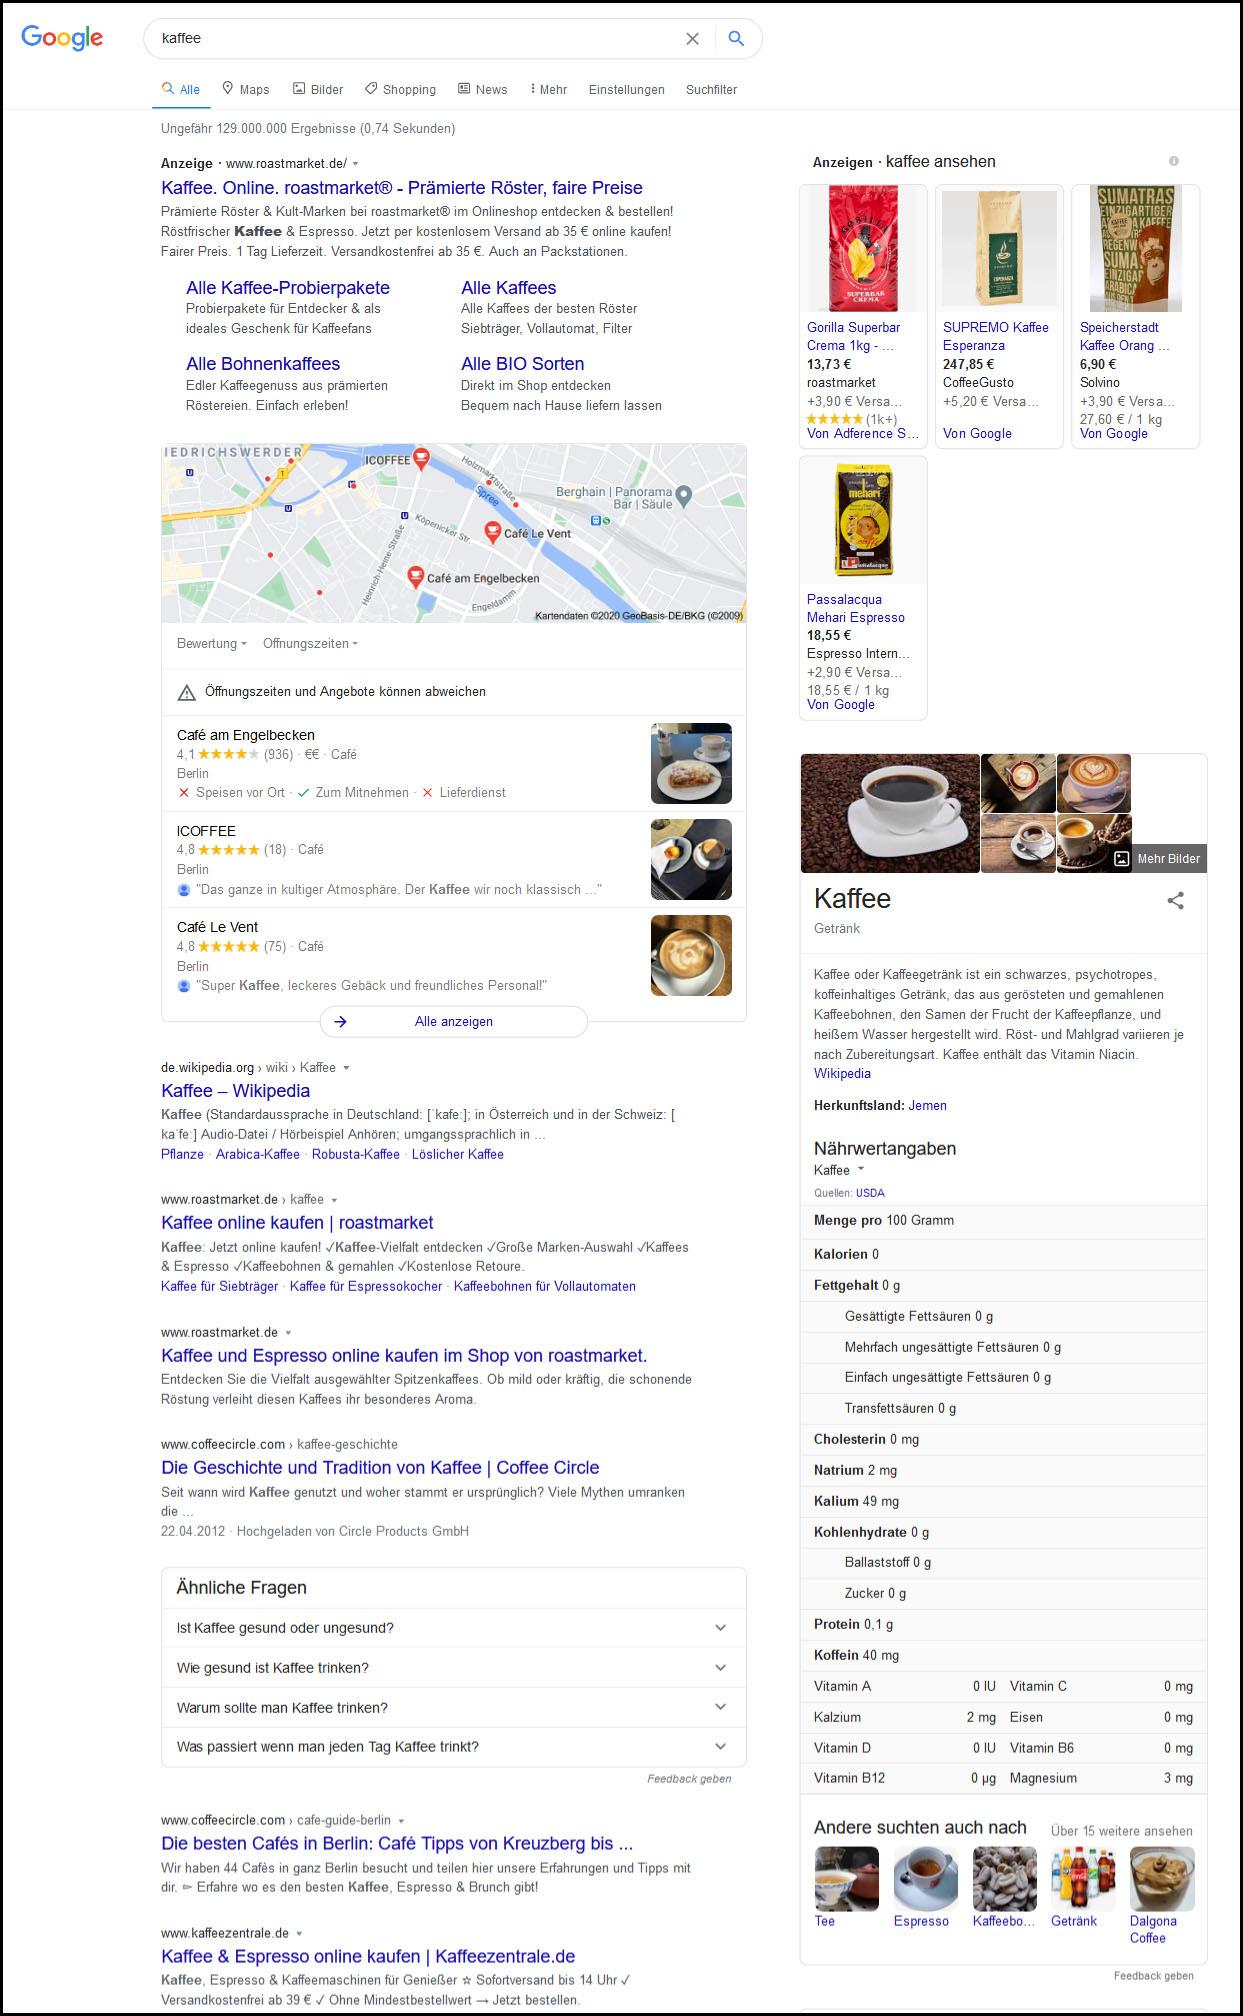Click the Café am Engelbecken map marker
This screenshot has width=1243, height=2016.
tap(415, 577)
